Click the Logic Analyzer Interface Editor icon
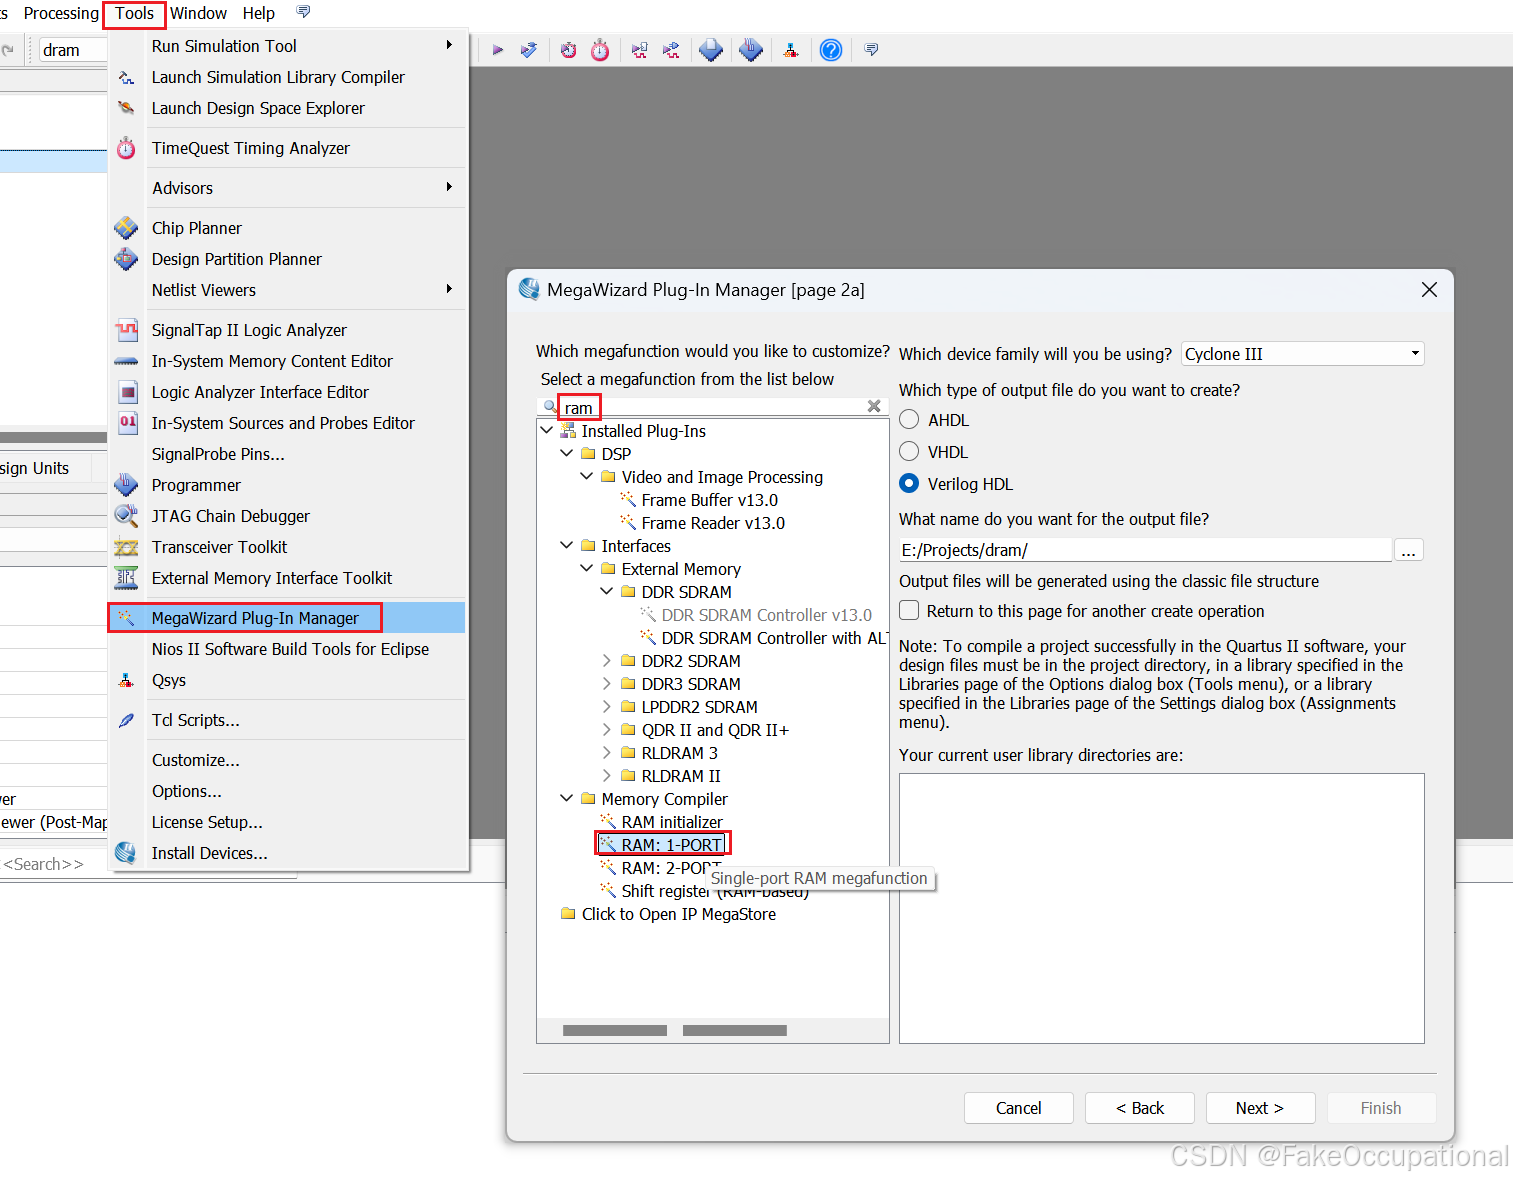The height and width of the screenshot is (1182, 1513). (128, 392)
